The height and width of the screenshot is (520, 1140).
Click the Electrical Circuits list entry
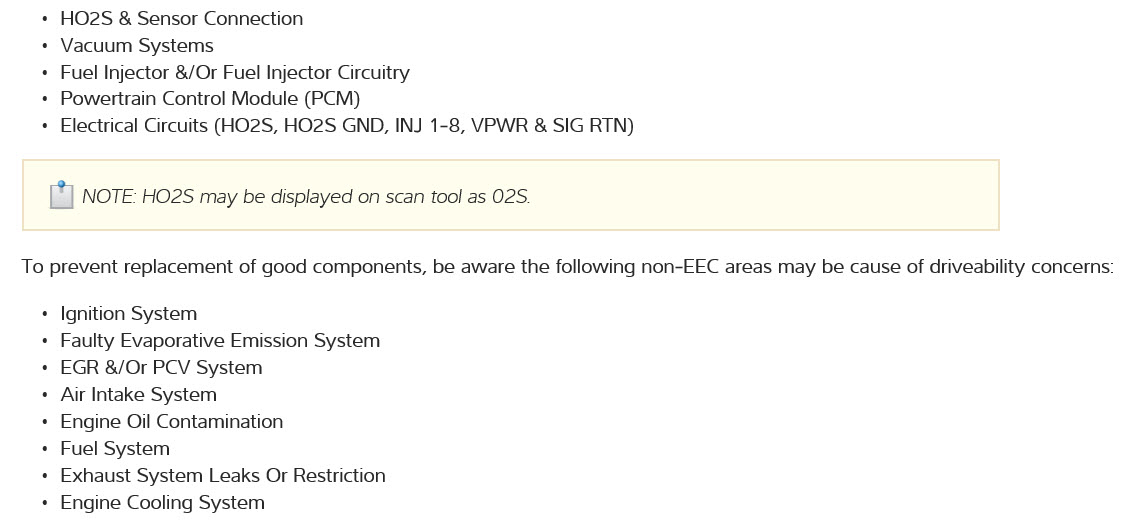coord(347,126)
